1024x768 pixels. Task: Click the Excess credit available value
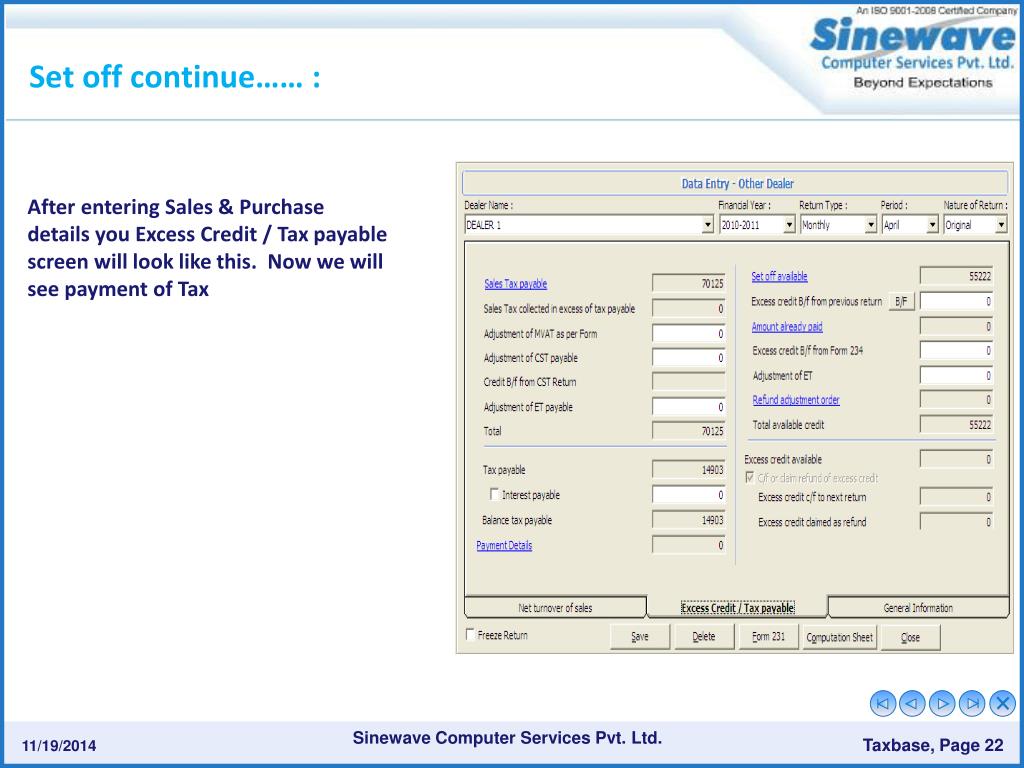[x=957, y=459]
